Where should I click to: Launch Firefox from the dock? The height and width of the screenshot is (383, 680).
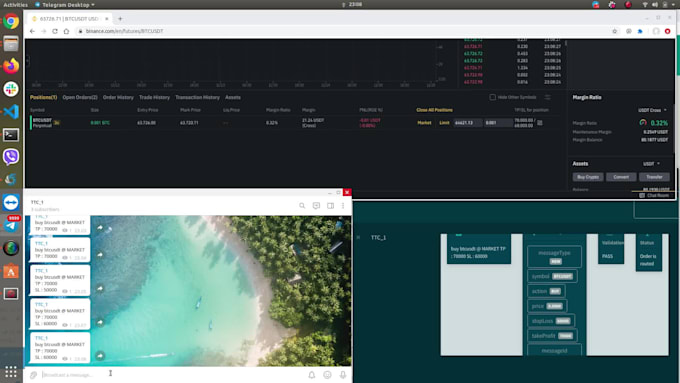coord(11,66)
